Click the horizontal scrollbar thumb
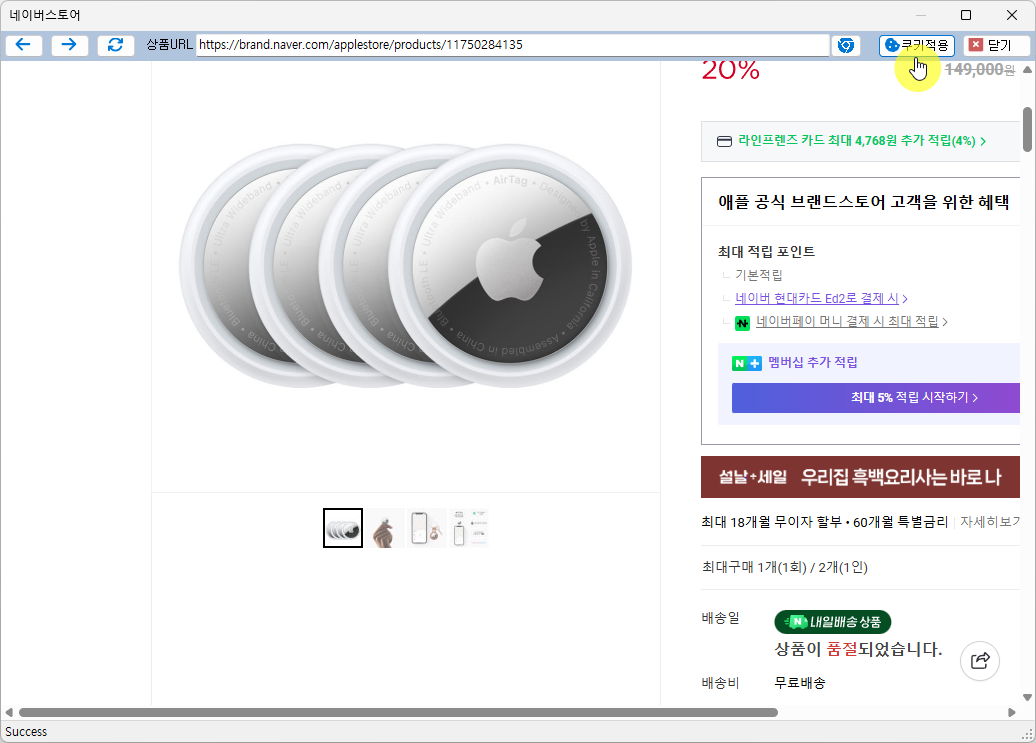Screen dimensions: 1036x743 [x=398, y=713]
